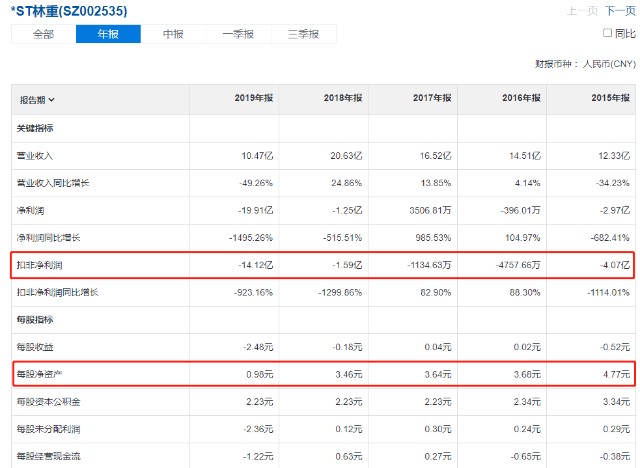Click the 每股净资产 row label
Viewport: 640px width, 468px height.
tap(38, 374)
